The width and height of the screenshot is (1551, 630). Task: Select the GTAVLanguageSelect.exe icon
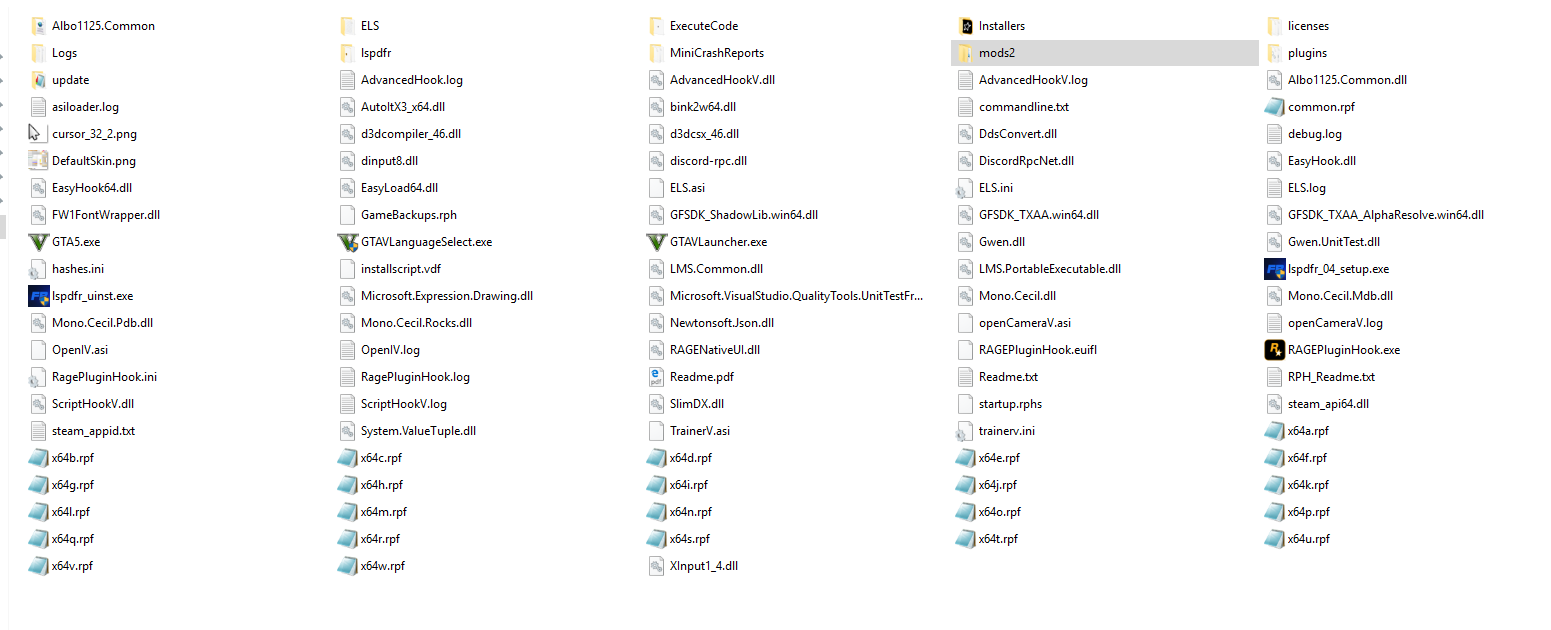[347, 242]
